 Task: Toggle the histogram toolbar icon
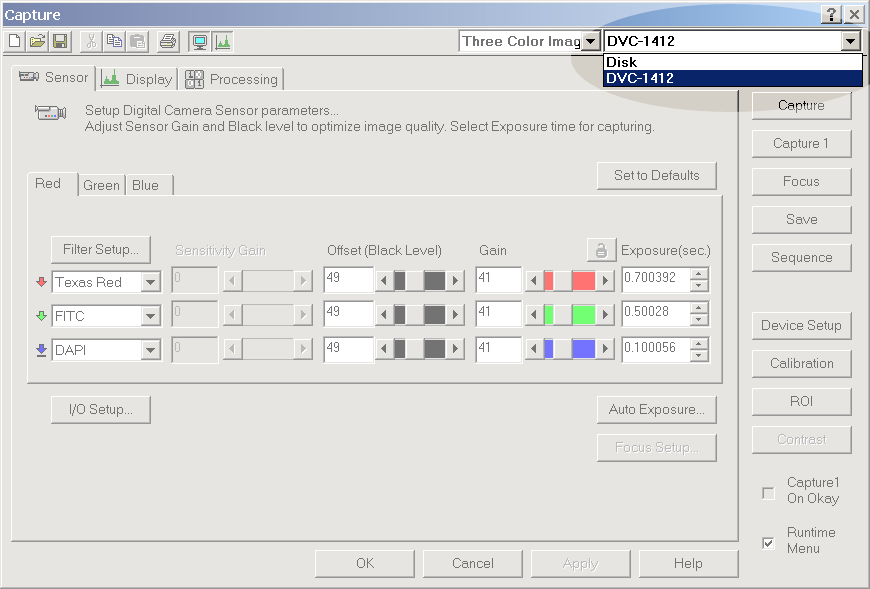[222, 42]
